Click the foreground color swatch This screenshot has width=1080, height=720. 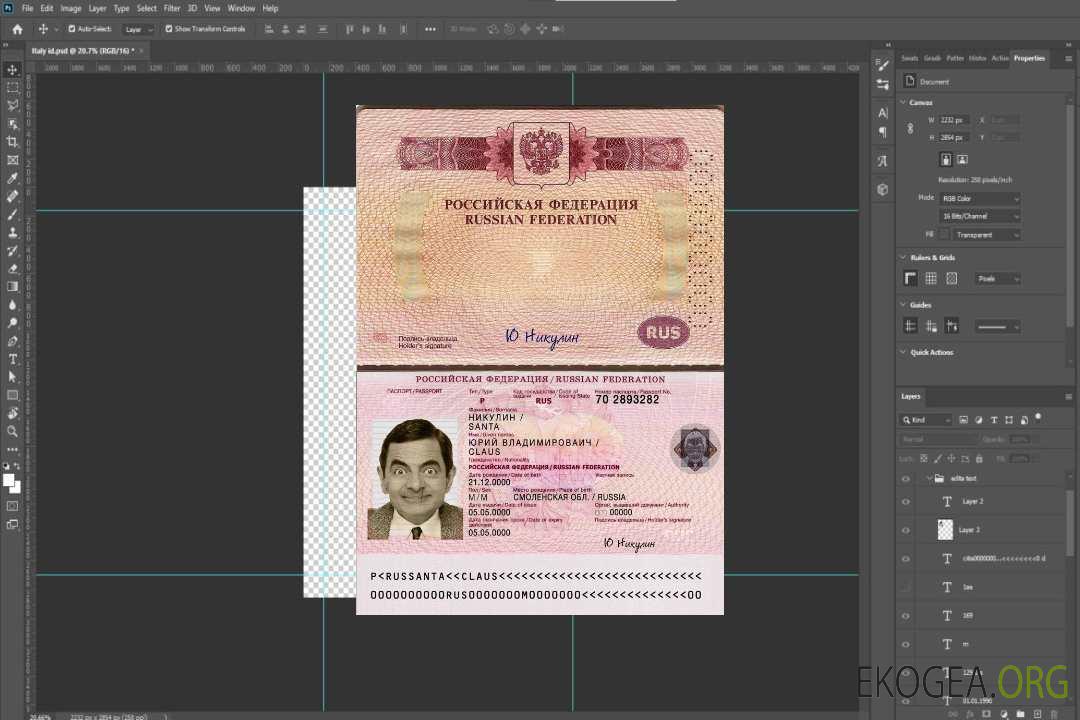pyautogui.click(x=10, y=481)
